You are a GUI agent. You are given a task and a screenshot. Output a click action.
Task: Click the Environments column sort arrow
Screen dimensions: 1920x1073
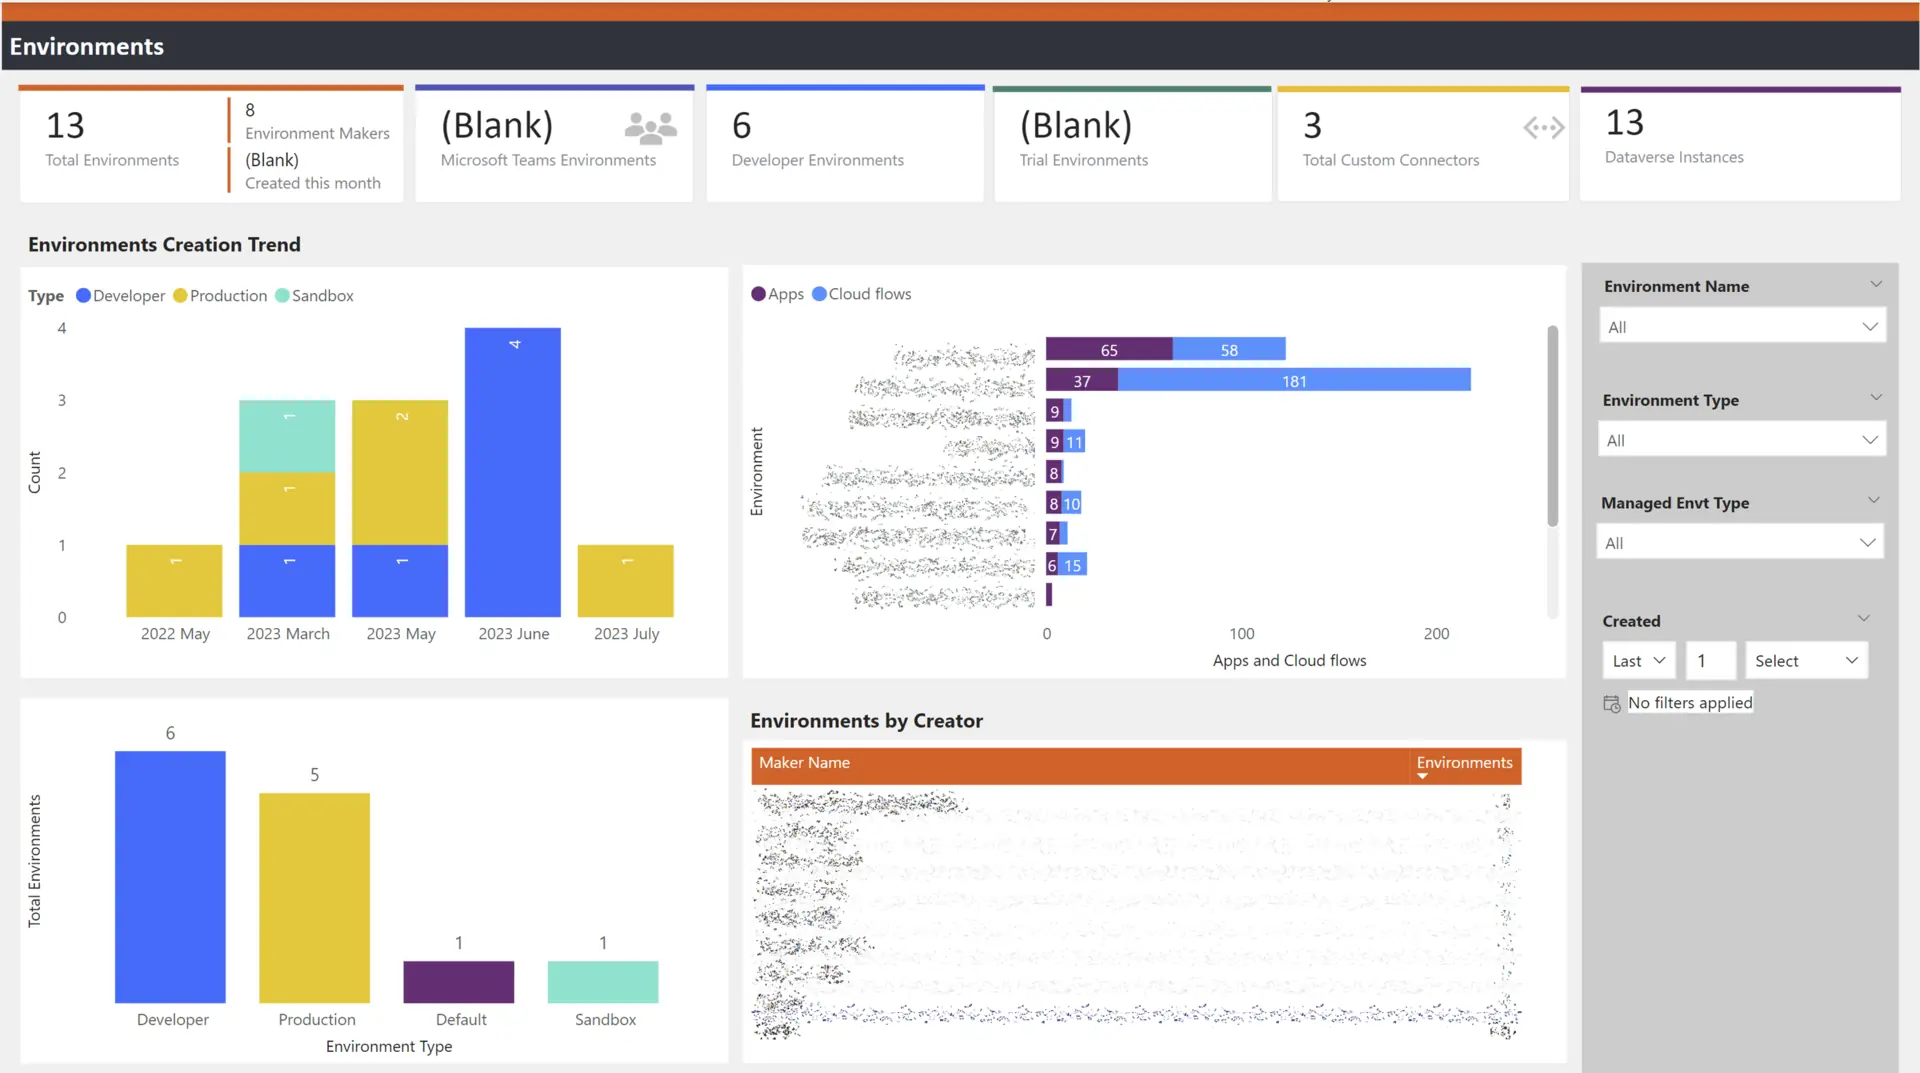point(1422,777)
